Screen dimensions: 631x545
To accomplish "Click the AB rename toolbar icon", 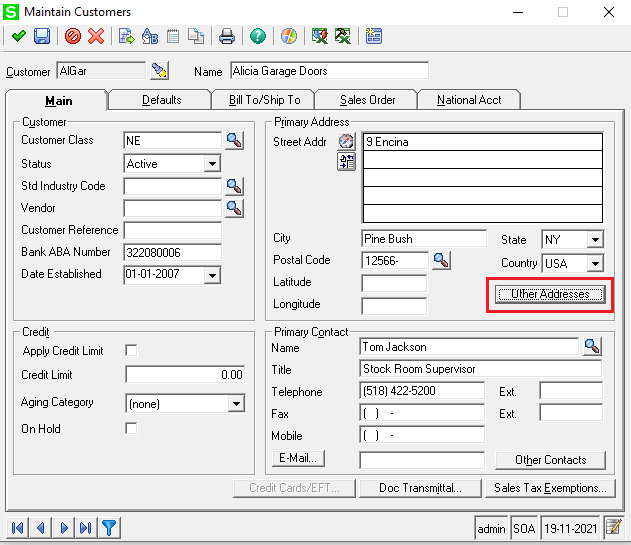I will tap(150, 36).
